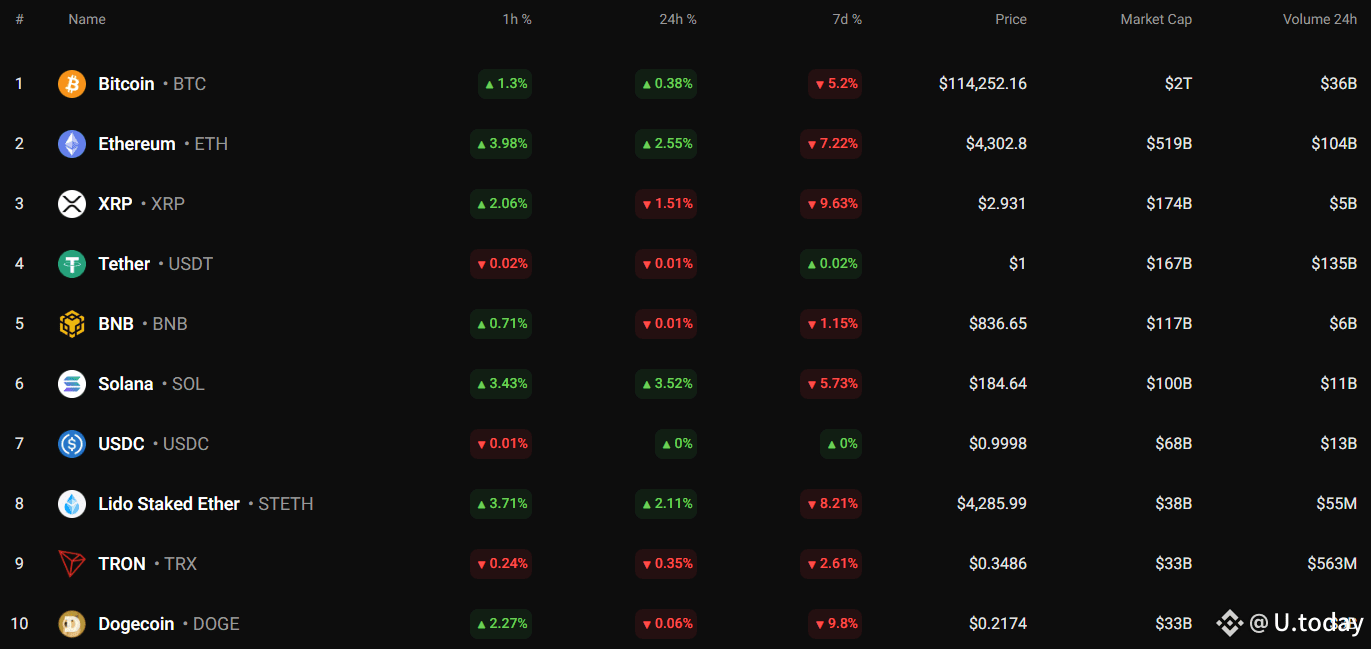This screenshot has height=649, width=1371.
Task: Click the BNB logo icon
Action: [72, 324]
